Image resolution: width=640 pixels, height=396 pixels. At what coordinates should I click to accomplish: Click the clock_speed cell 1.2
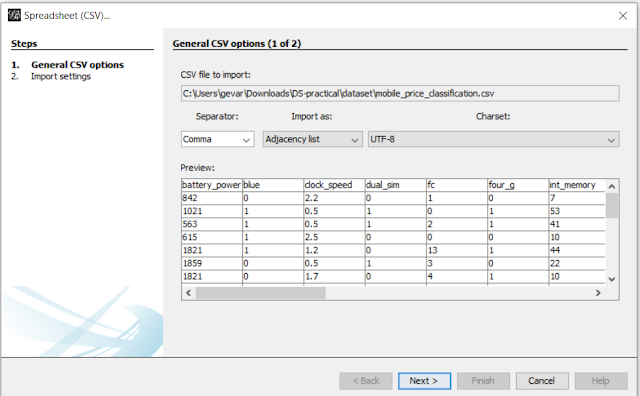pos(334,250)
